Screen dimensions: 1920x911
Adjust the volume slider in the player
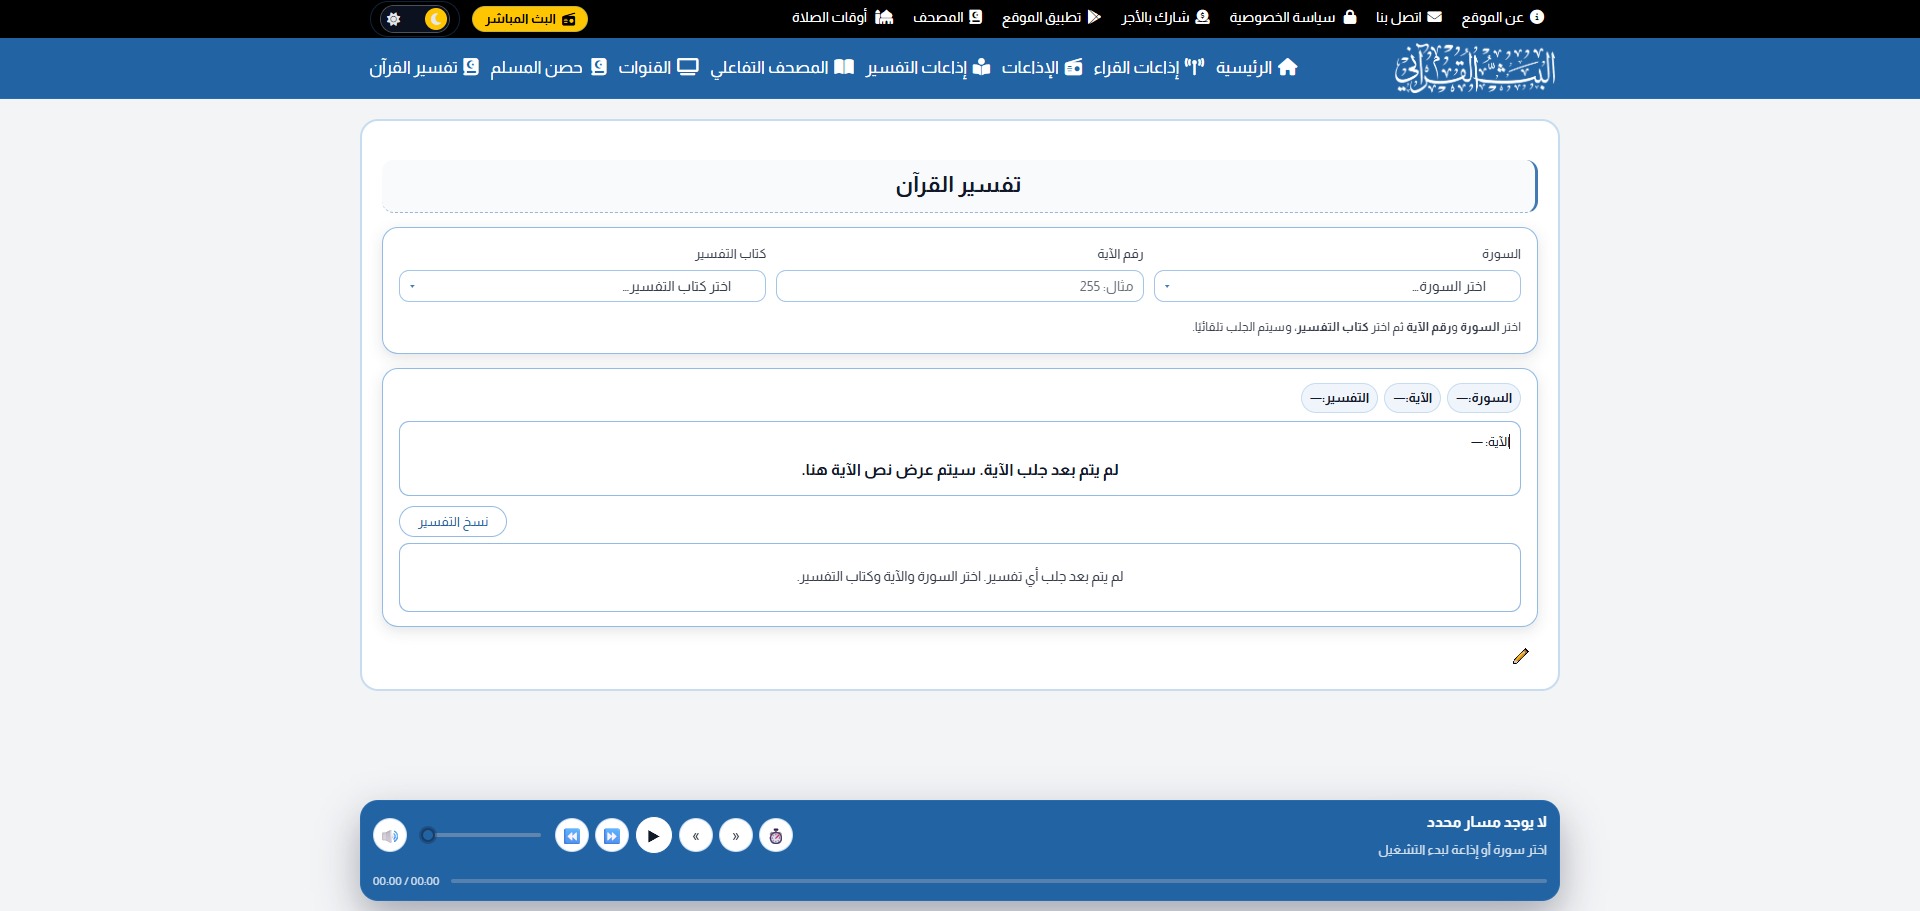click(483, 835)
